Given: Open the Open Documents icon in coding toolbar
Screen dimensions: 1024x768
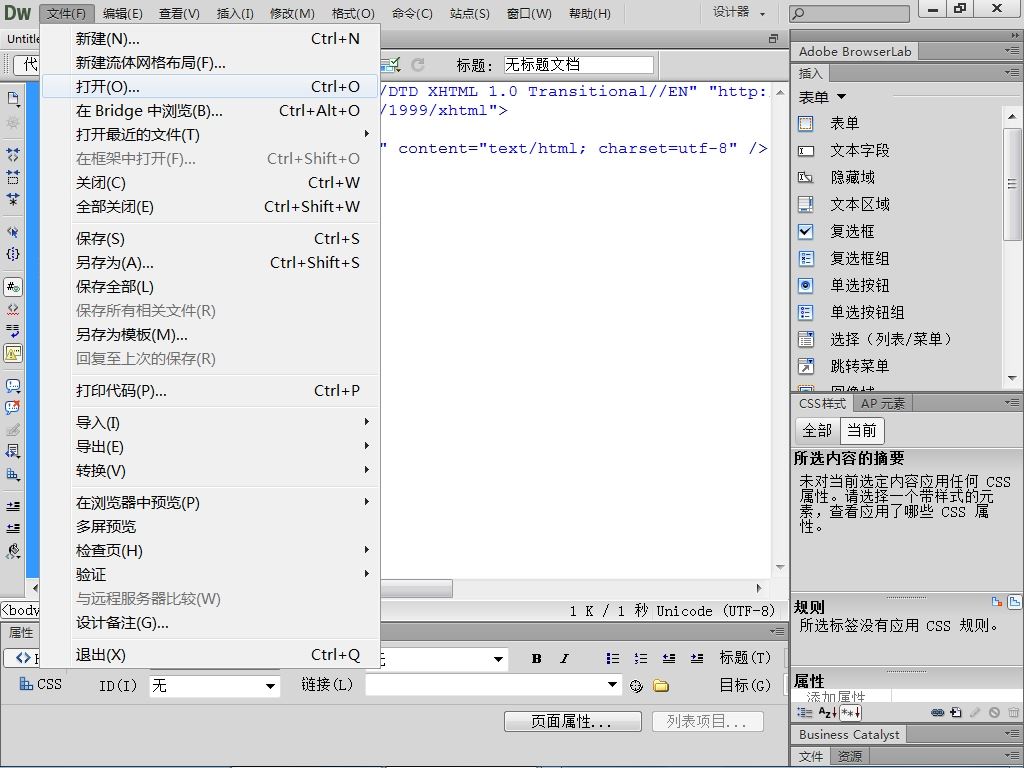Looking at the screenshot, I should click(x=13, y=99).
